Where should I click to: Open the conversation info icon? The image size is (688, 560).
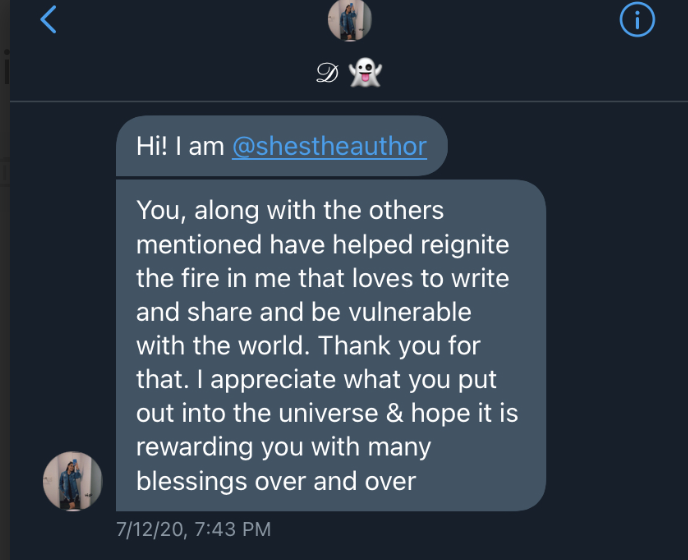point(637,20)
